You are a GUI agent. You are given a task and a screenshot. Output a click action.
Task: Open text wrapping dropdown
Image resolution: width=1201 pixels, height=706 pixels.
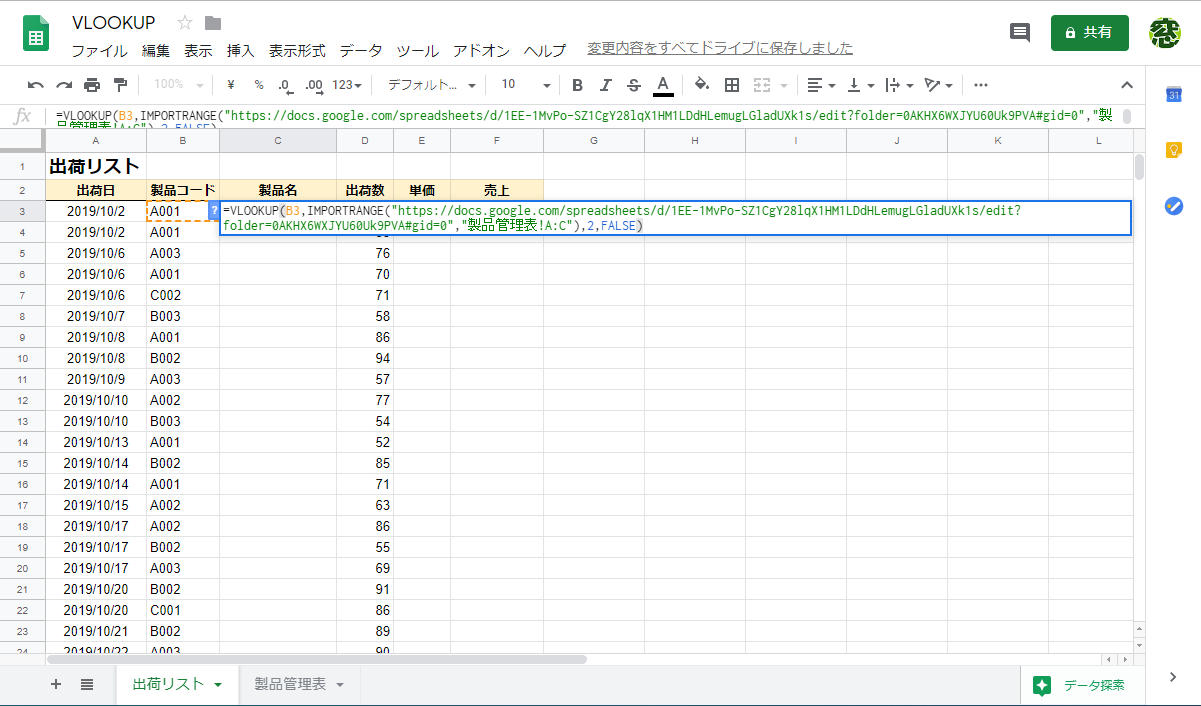[x=899, y=85]
